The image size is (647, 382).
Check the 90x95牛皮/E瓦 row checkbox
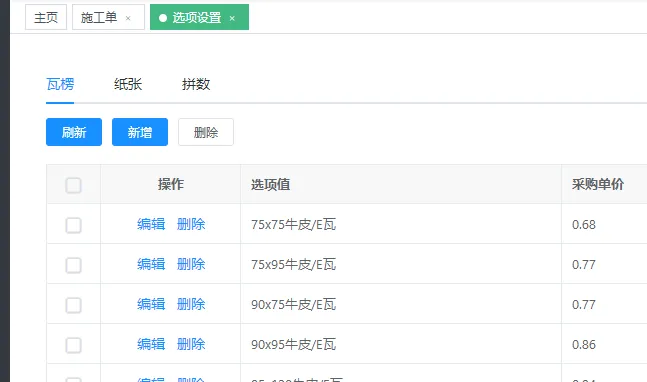point(73,345)
